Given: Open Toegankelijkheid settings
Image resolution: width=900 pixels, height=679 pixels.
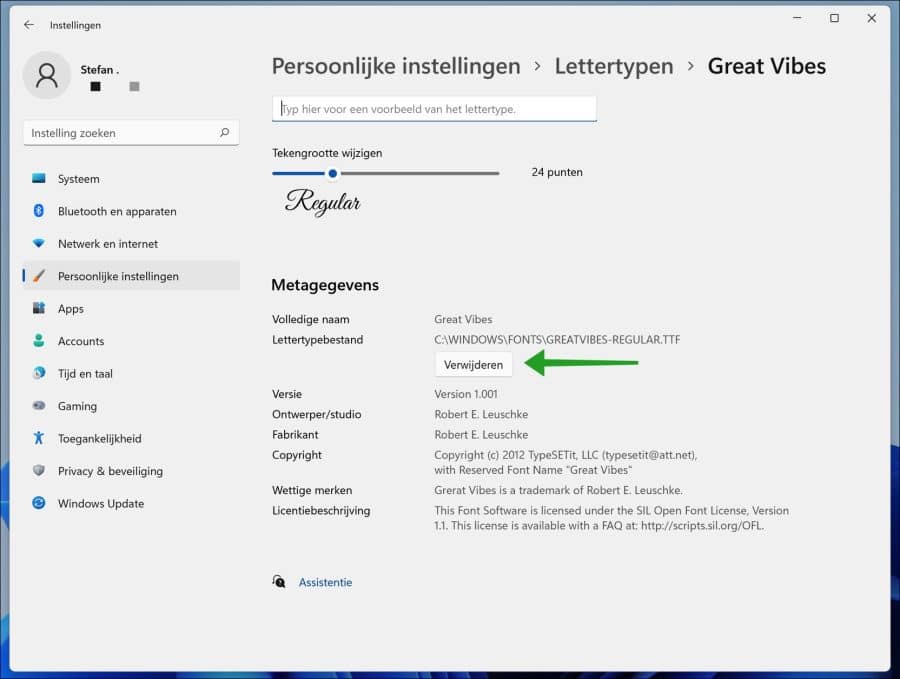Looking at the screenshot, I should click(131, 438).
